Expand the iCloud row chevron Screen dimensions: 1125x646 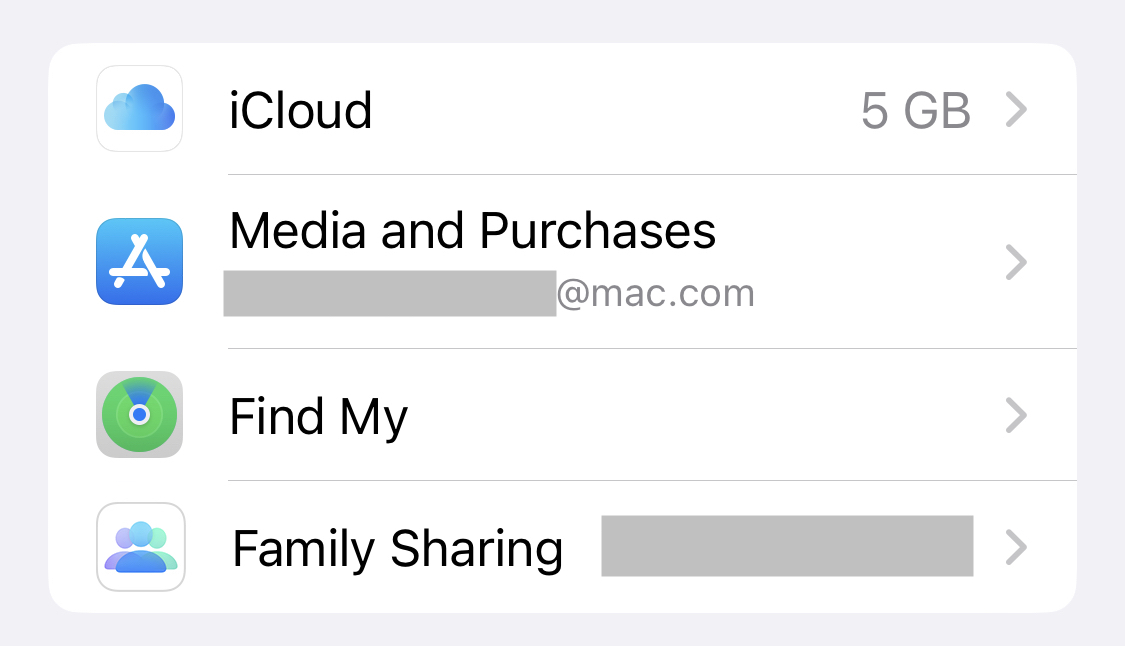pos(1017,110)
